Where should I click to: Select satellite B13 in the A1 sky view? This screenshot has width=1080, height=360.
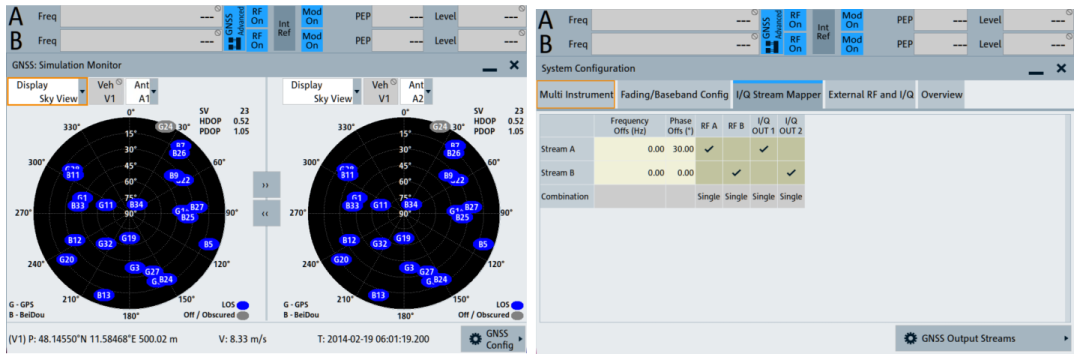[x=104, y=295]
